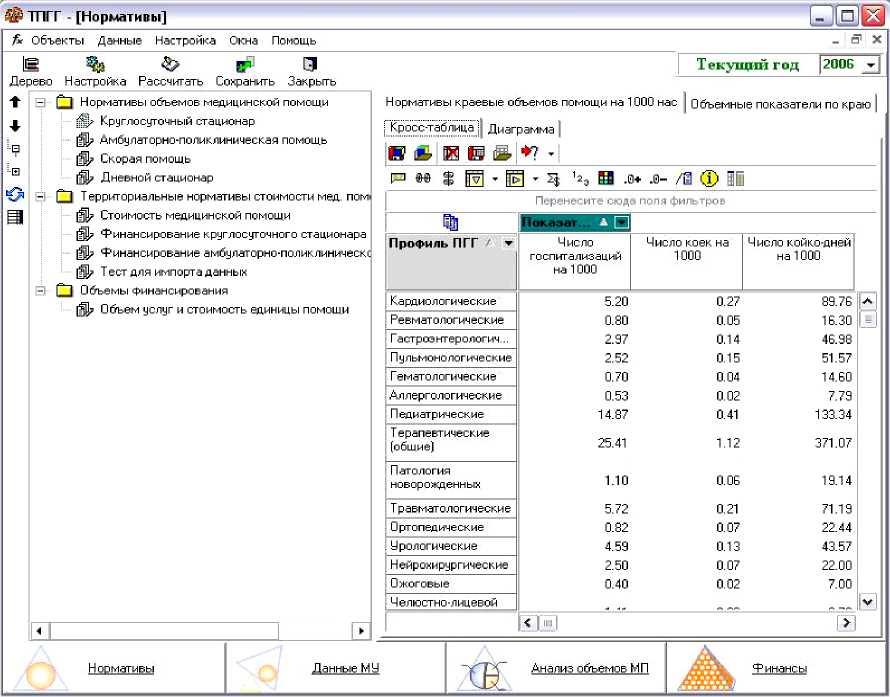Collapse the Объемы финансирования tree folder

tap(40, 291)
